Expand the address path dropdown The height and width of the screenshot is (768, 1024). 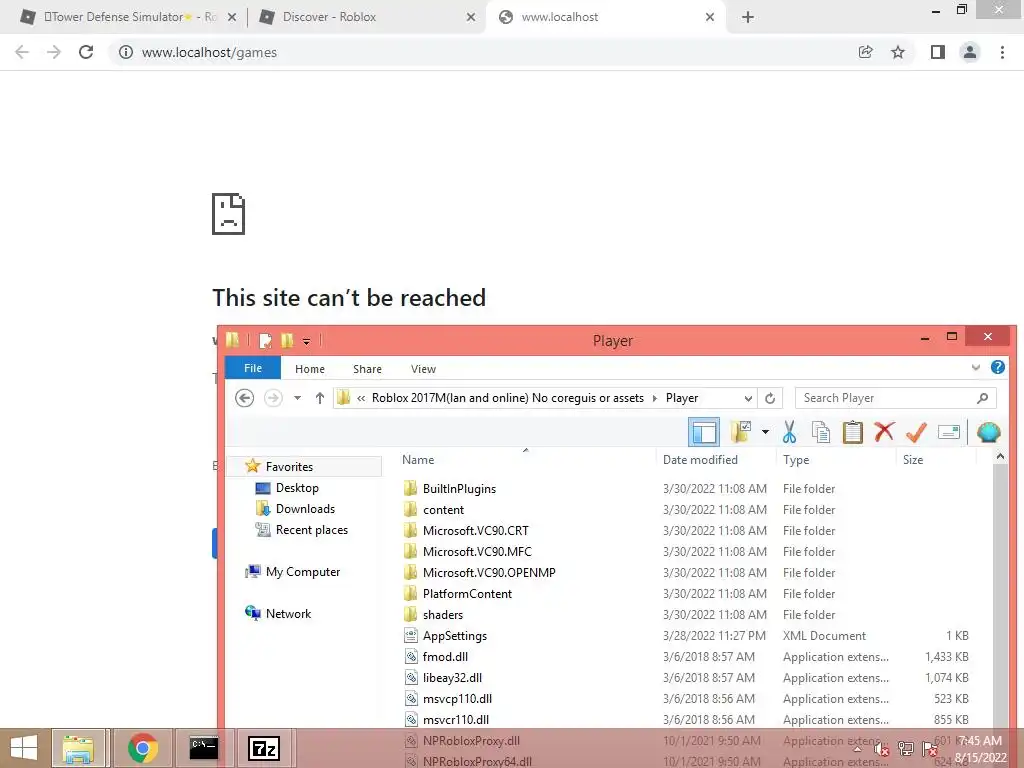(748, 398)
